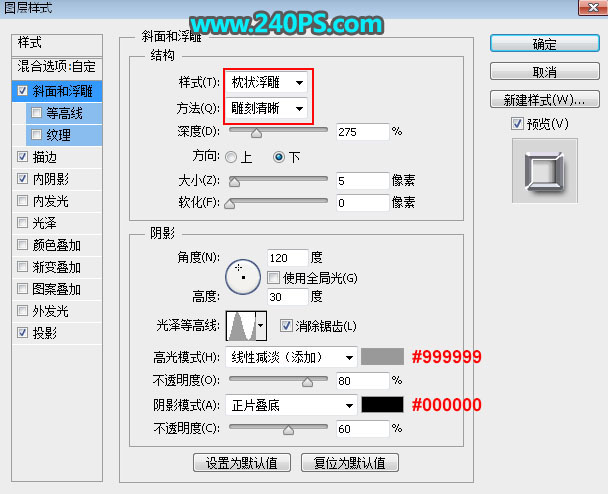Image resolution: width=608 pixels, height=494 pixels.
Task: Close the 图层样式 dialog
Action: click(x=592, y=7)
